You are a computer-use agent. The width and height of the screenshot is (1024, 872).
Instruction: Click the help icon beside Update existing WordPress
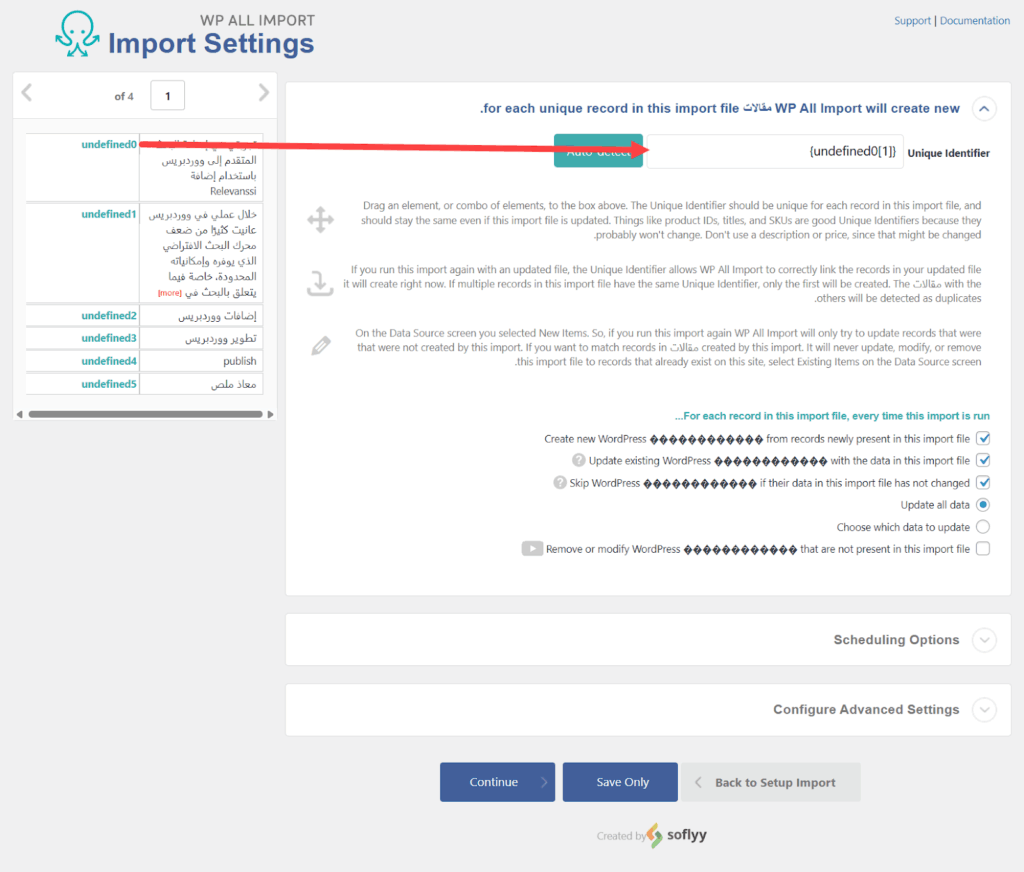point(578,460)
